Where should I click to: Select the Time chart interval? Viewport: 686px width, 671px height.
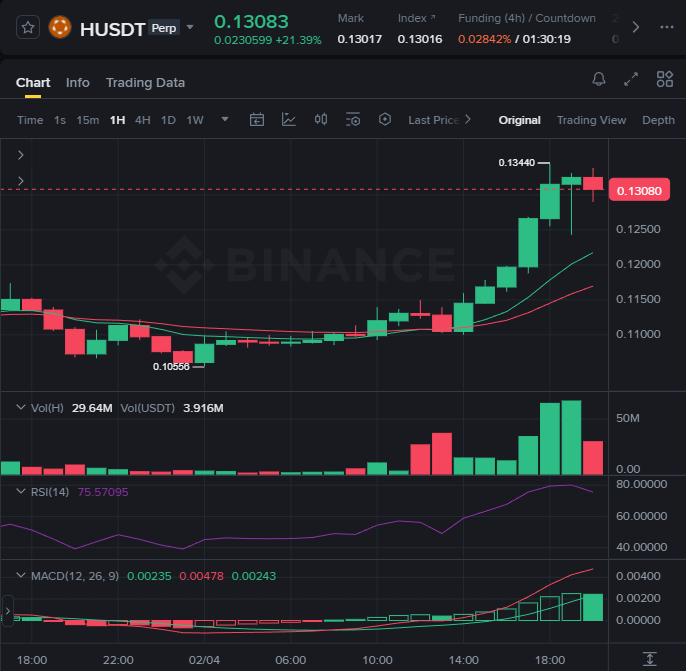30,120
